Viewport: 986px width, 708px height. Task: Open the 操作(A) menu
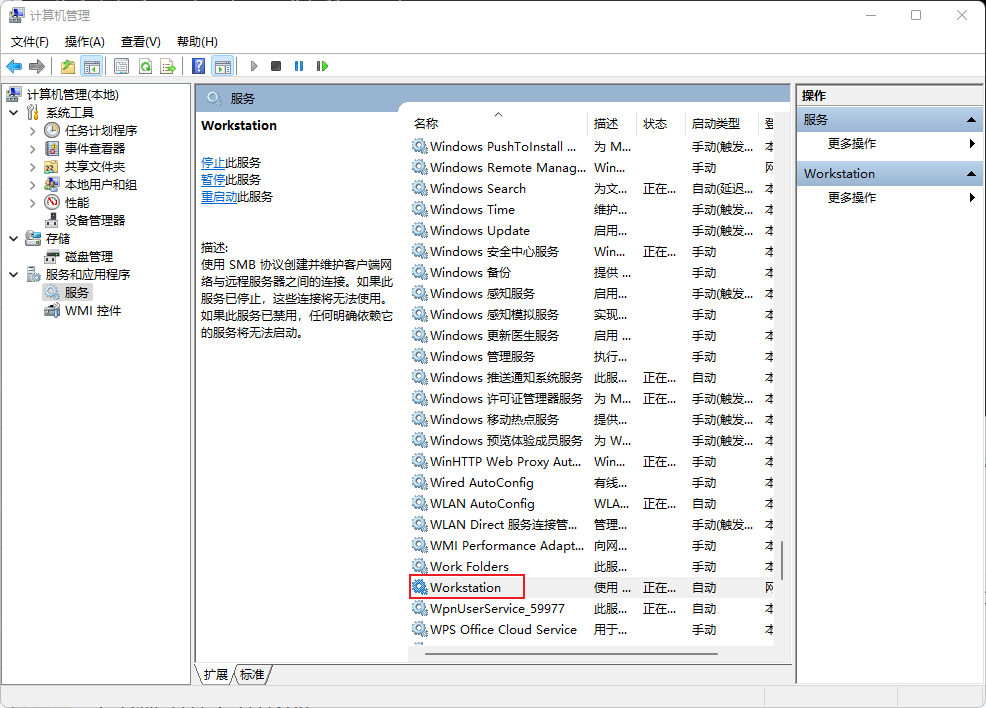tap(84, 41)
